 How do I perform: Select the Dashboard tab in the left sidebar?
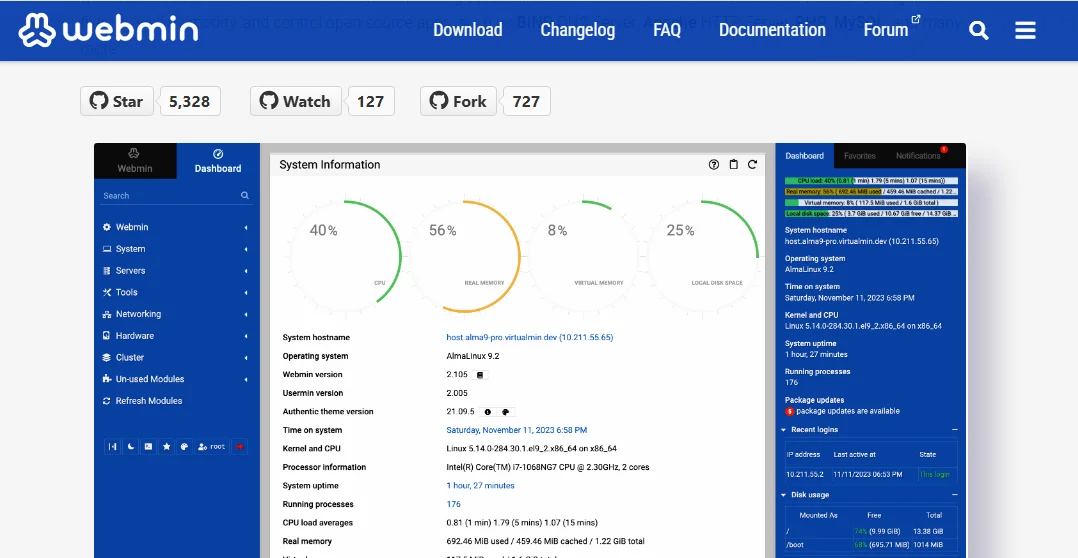tap(218, 161)
